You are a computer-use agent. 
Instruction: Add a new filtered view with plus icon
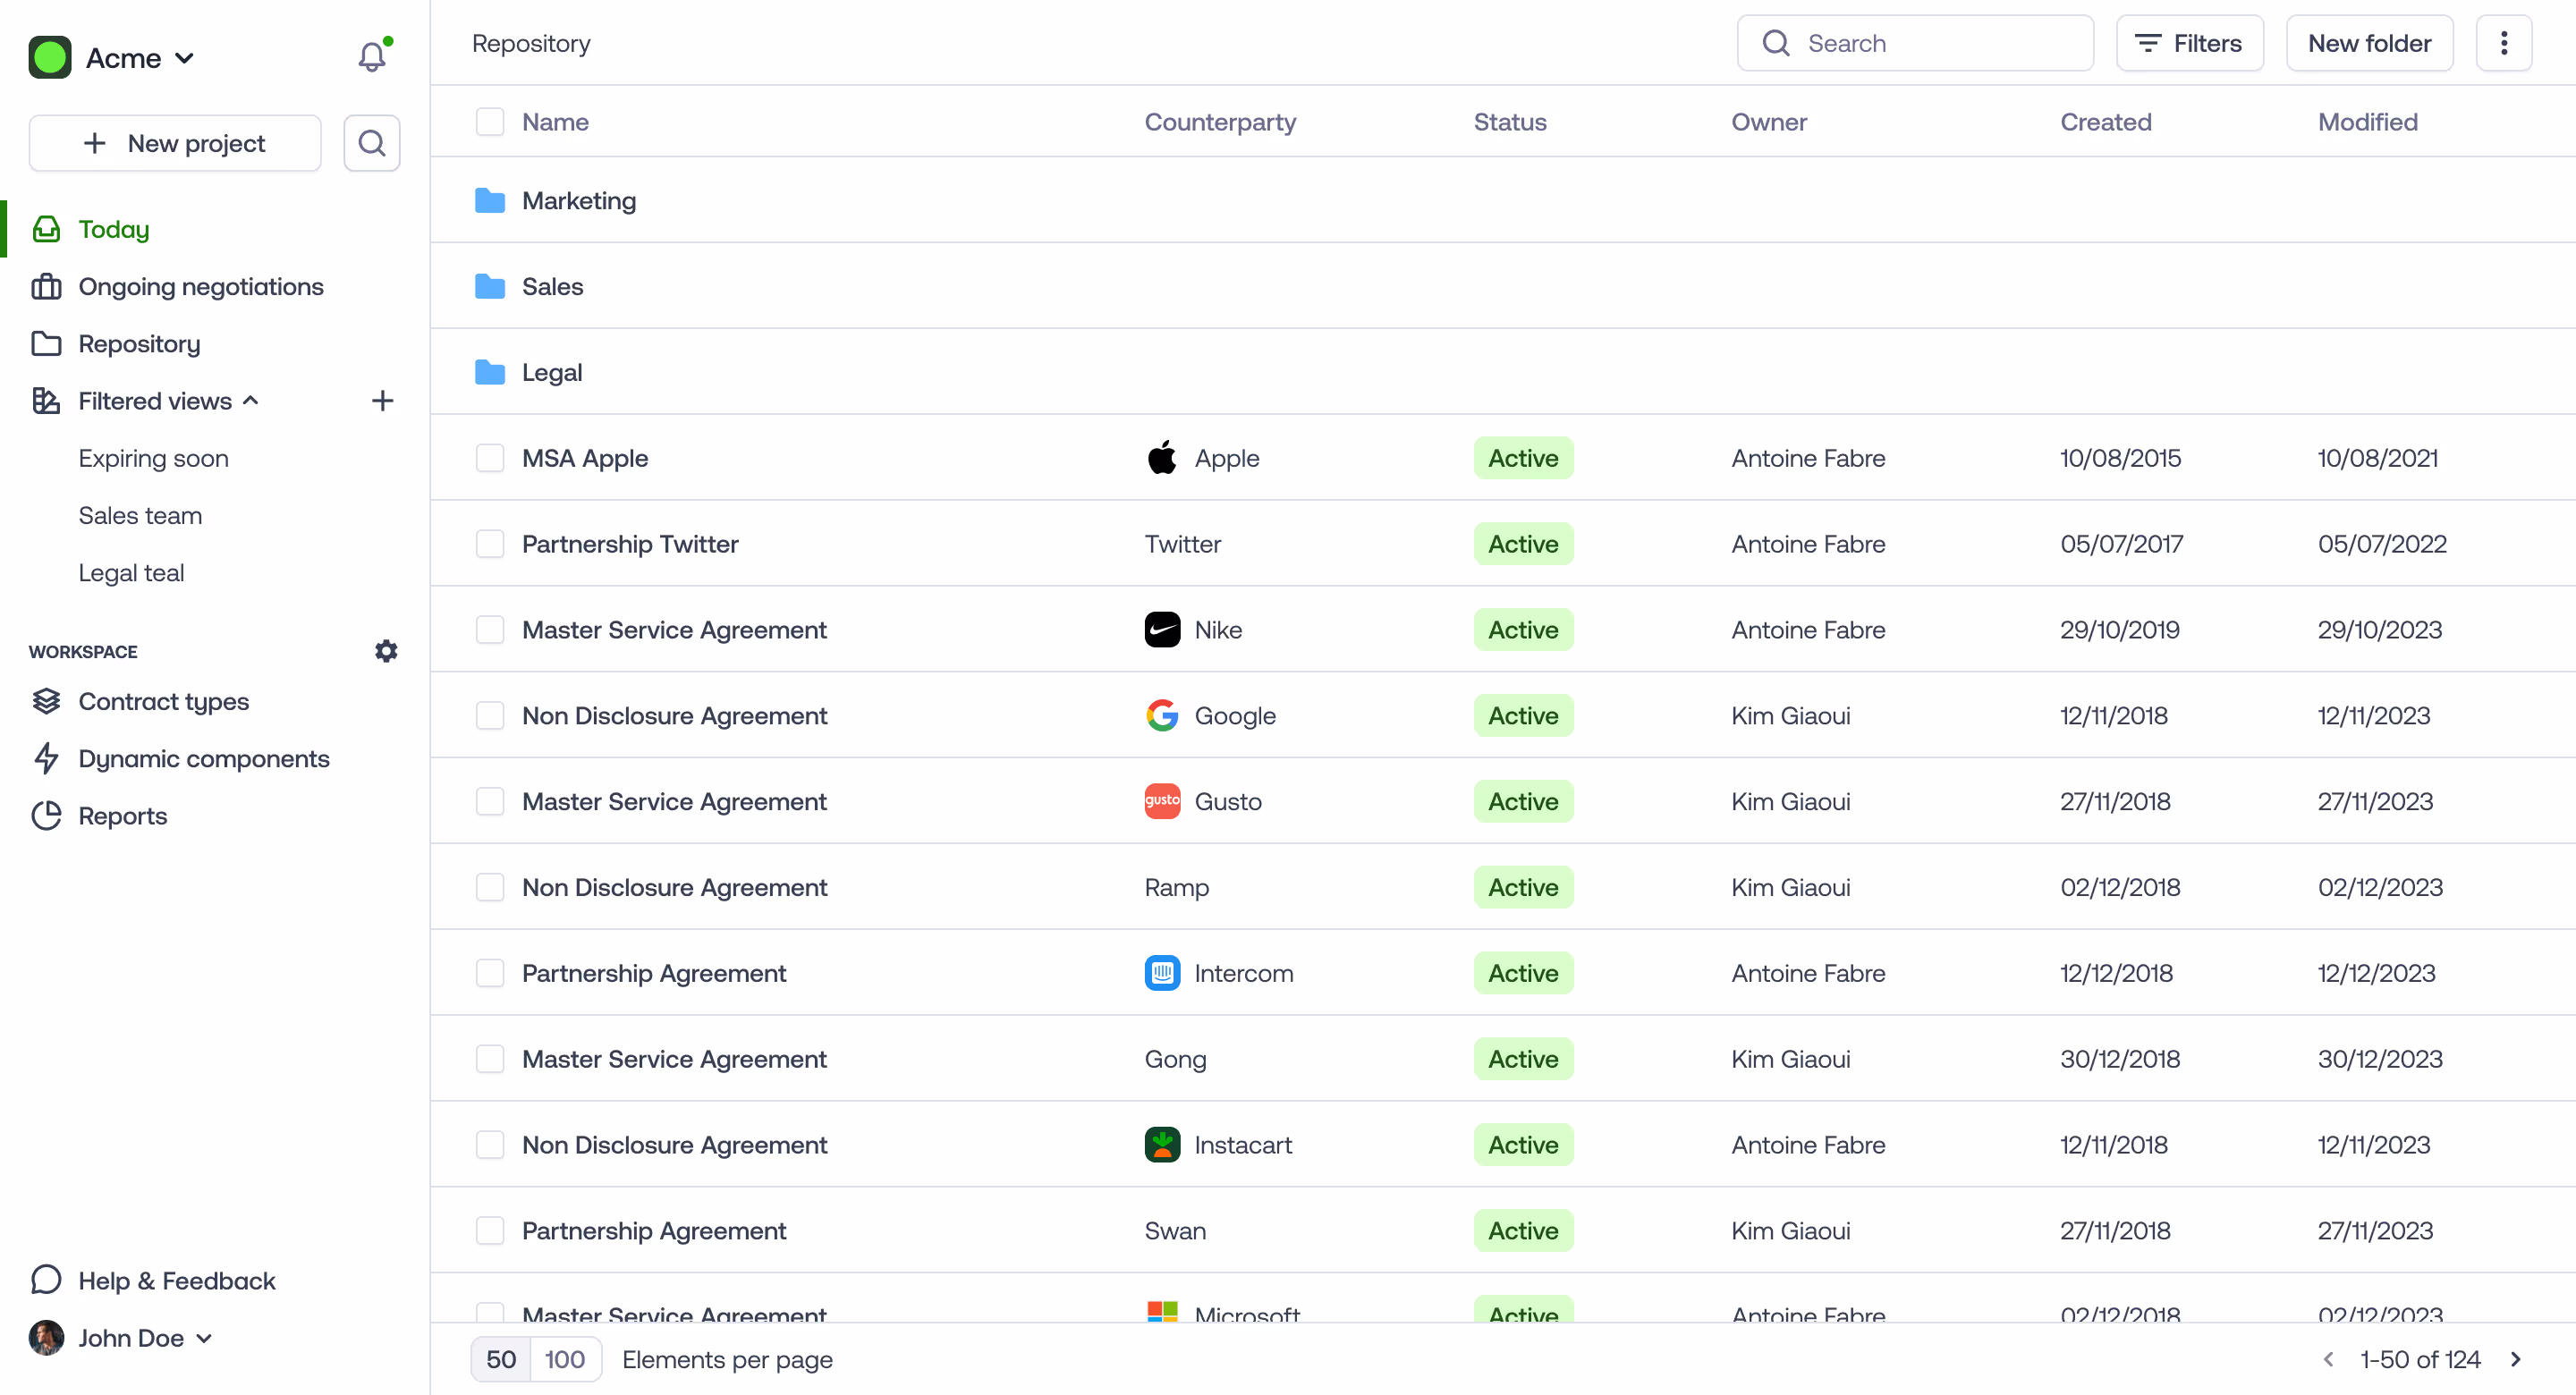(382, 401)
